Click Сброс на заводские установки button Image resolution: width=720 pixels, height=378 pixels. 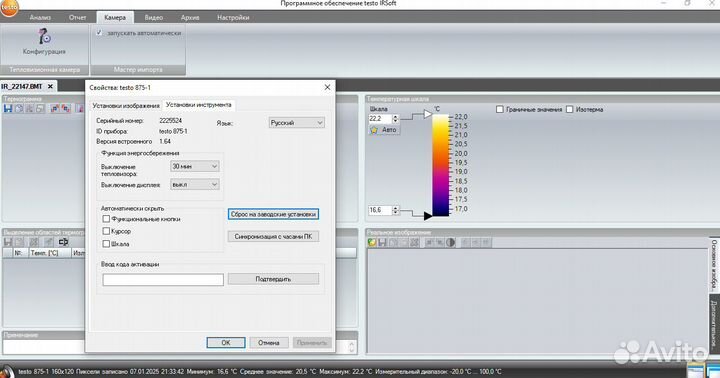(273, 214)
